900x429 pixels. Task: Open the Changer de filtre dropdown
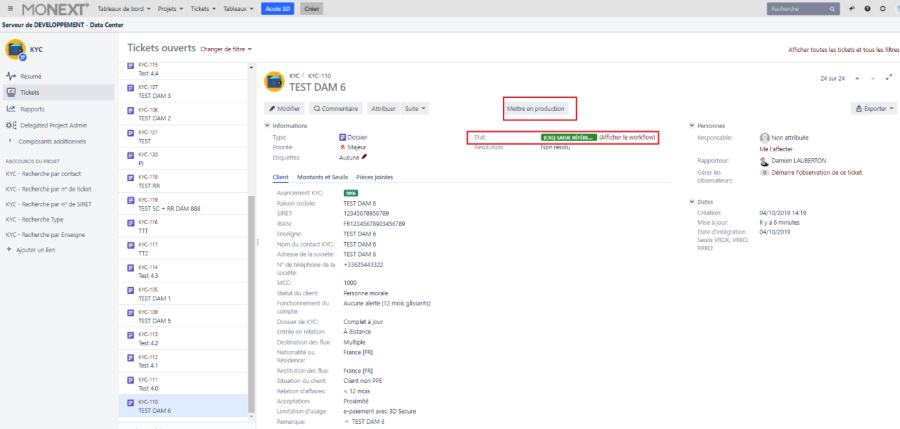click(x=227, y=49)
